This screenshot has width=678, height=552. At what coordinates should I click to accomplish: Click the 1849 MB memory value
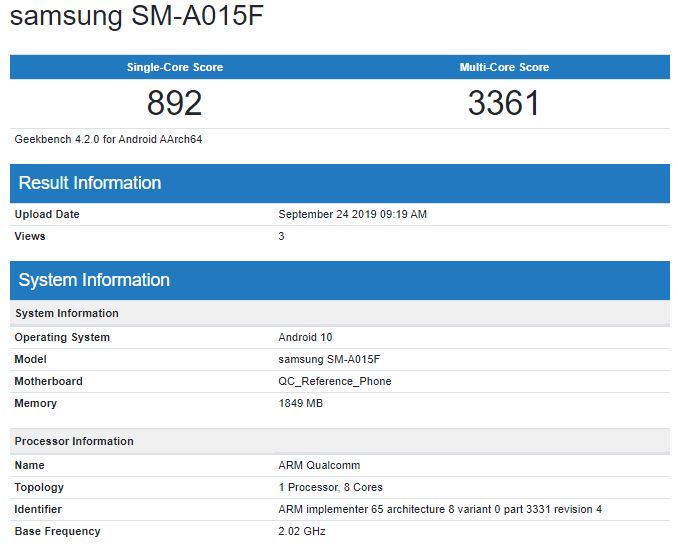(x=300, y=403)
